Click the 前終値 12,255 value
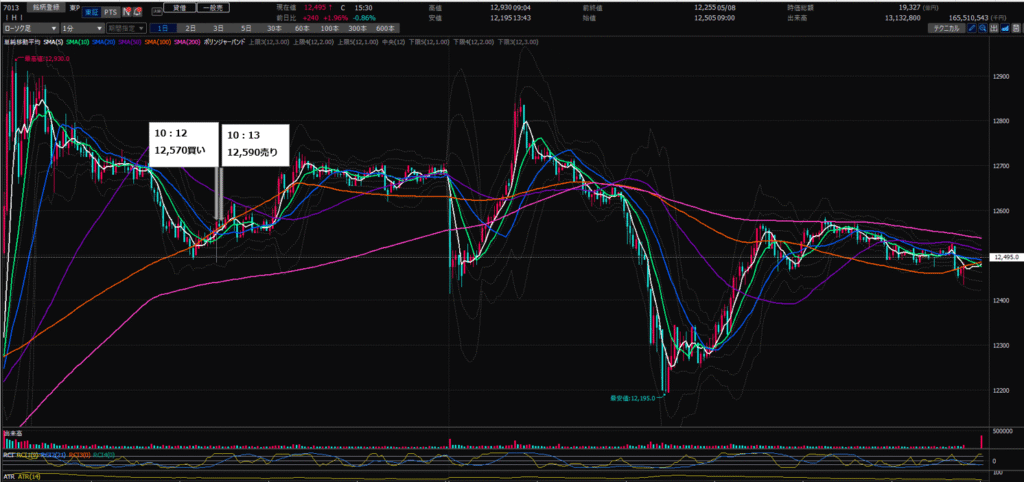Image resolution: width=1024 pixels, height=482 pixels. [705, 7]
